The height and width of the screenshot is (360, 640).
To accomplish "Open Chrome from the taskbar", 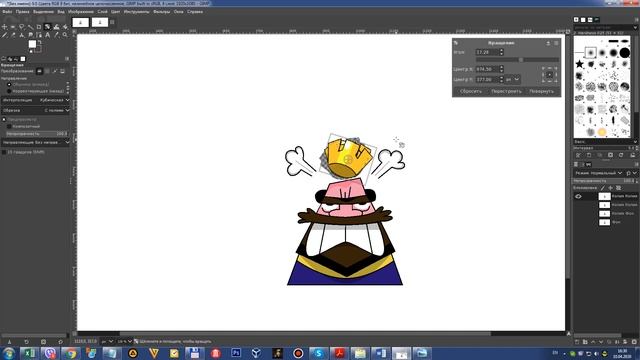I will pyautogui.click(x=71, y=353).
